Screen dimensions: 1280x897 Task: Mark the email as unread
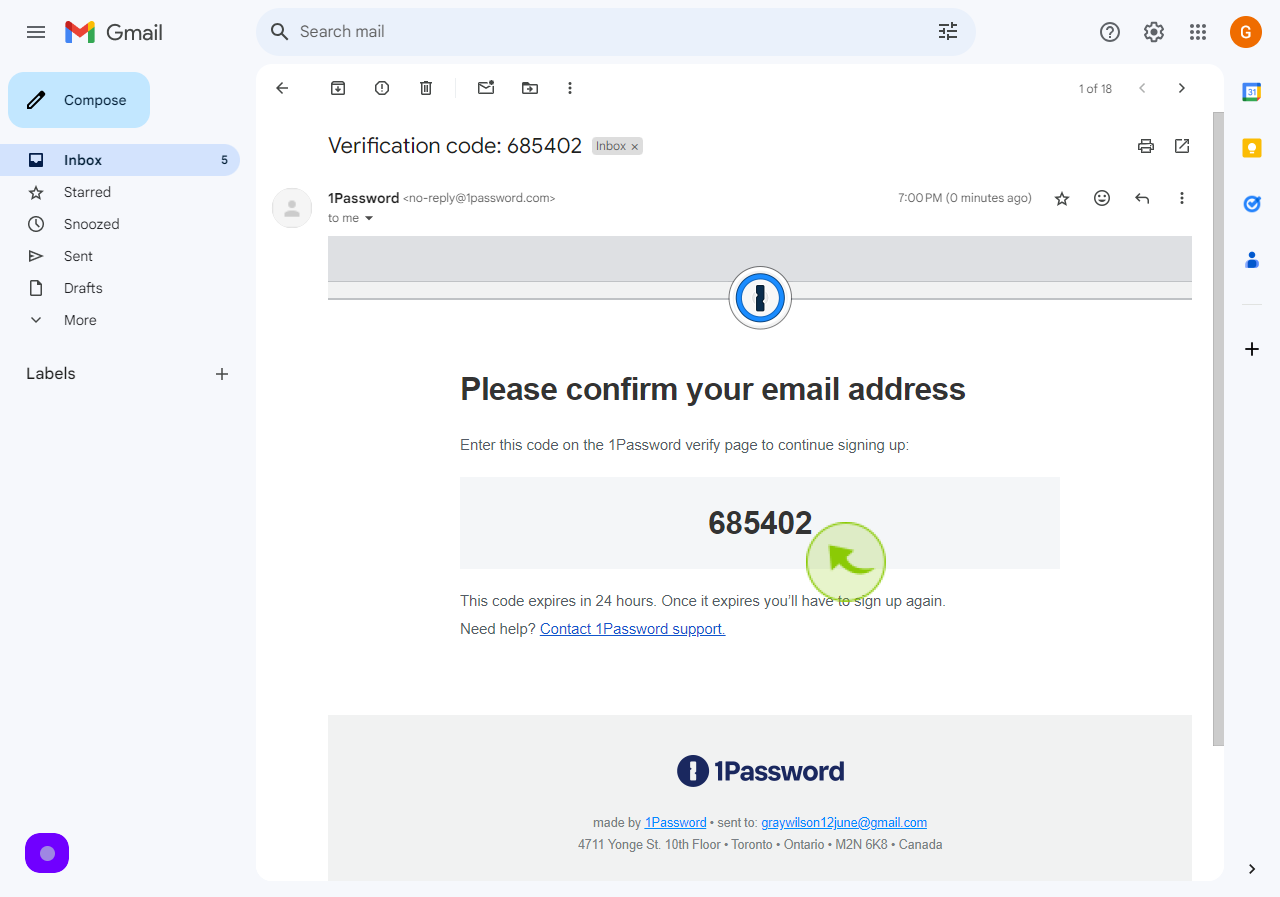[486, 88]
